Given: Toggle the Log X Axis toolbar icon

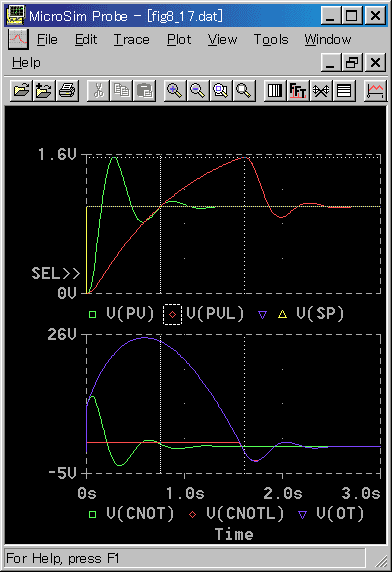Looking at the screenshot, I should 275,90.
